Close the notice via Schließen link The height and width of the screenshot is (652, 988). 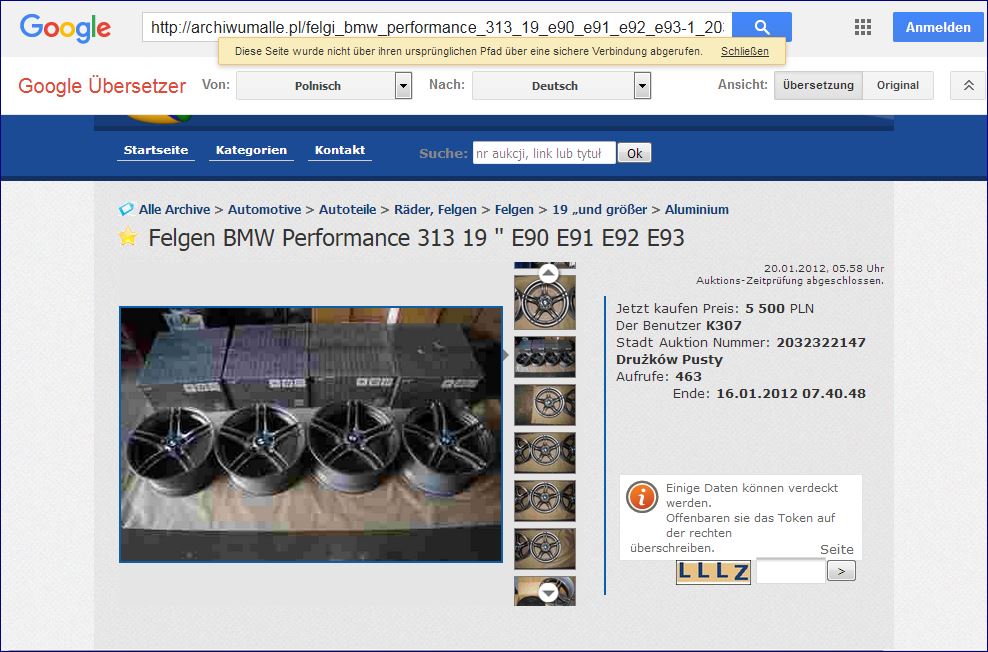pos(745,51)
